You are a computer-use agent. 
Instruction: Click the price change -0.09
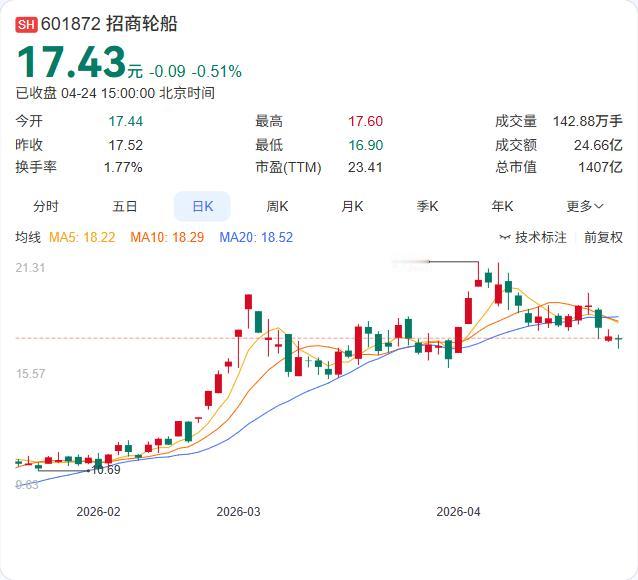pyautogui.click(x=167, y=72)
